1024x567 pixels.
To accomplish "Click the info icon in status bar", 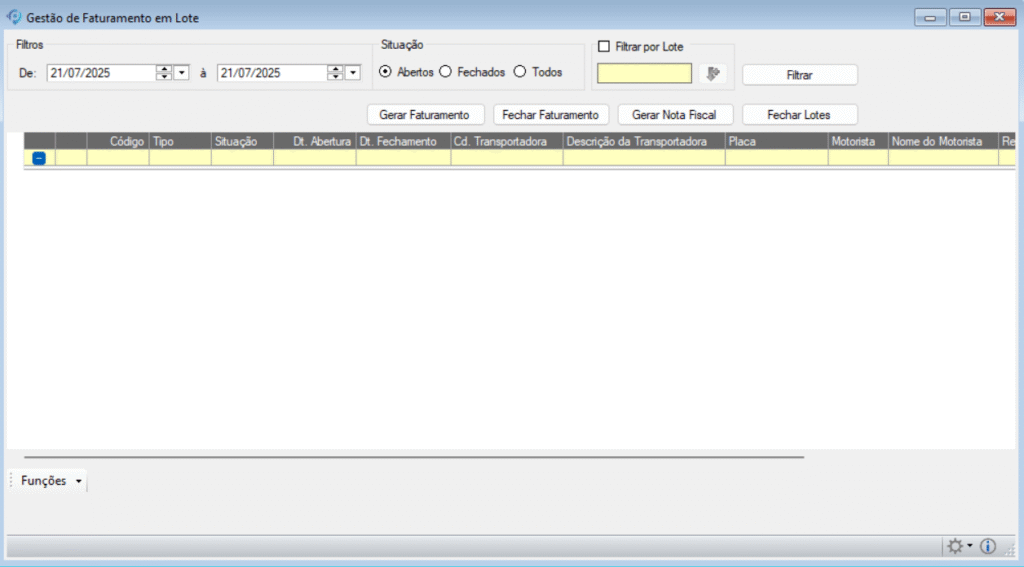I will pyautogui.click(x=988, y=546).
